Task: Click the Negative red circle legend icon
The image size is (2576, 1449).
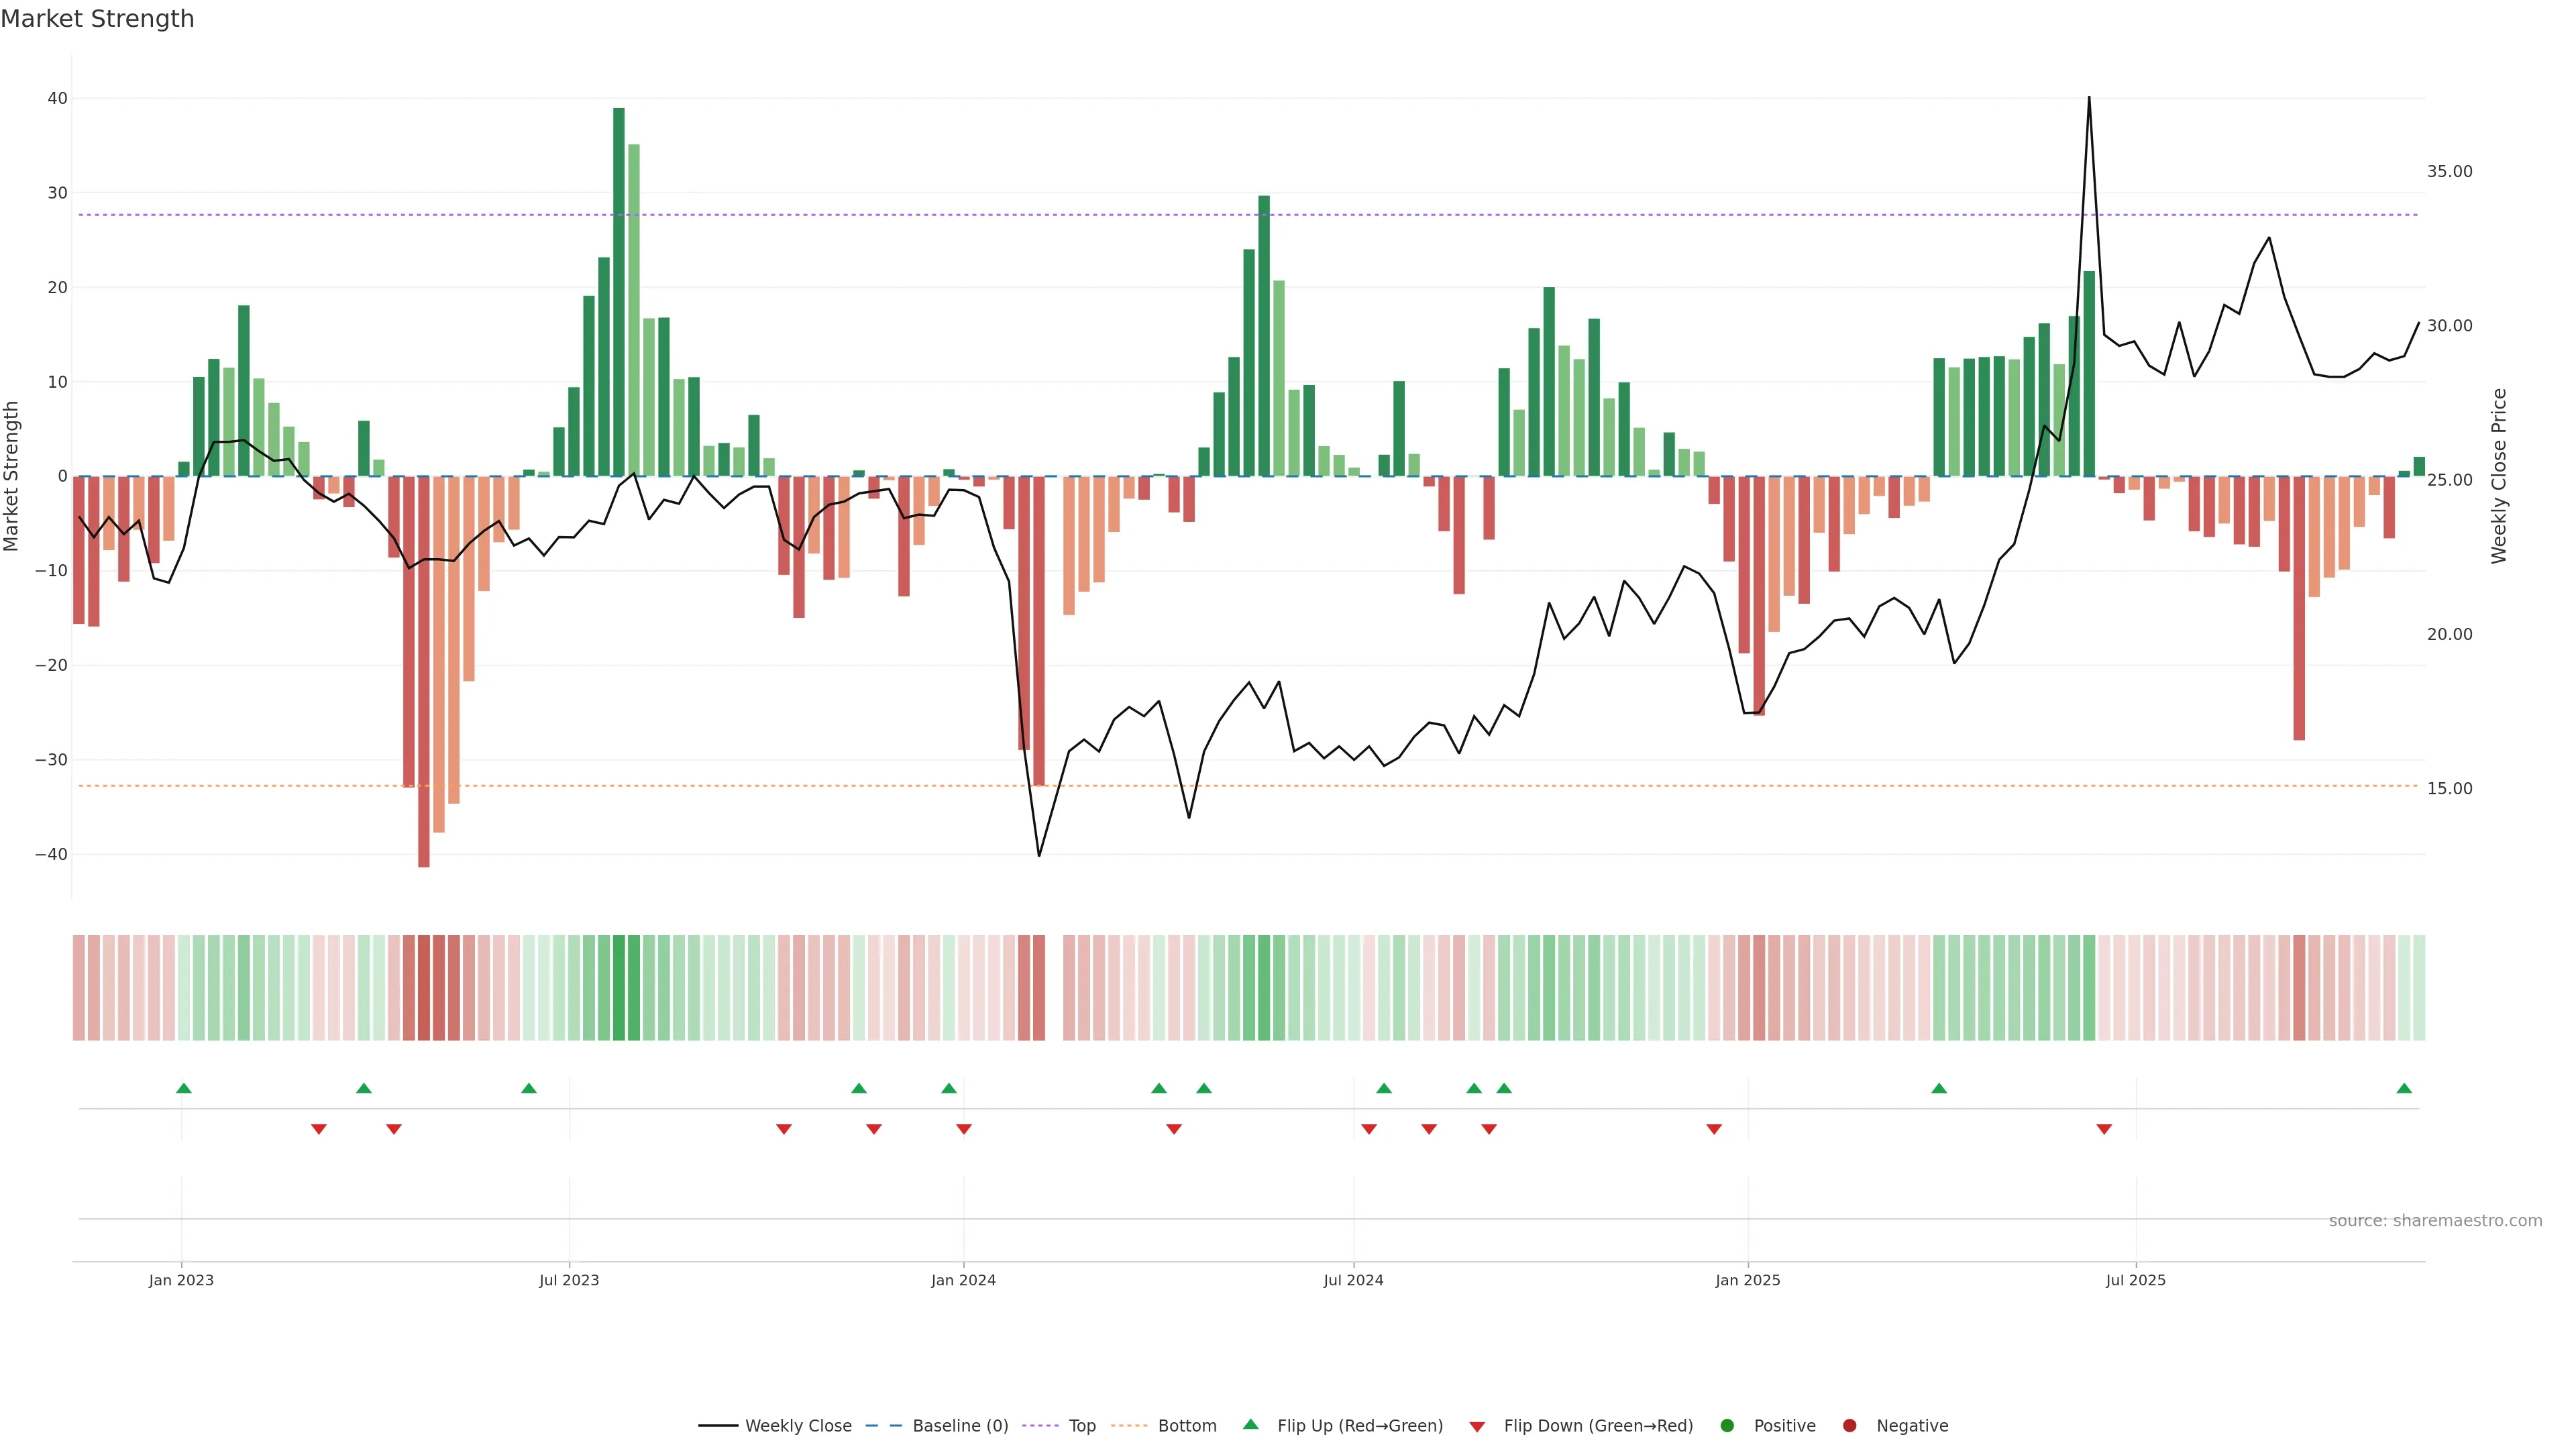Action: click(1849, 1426)
